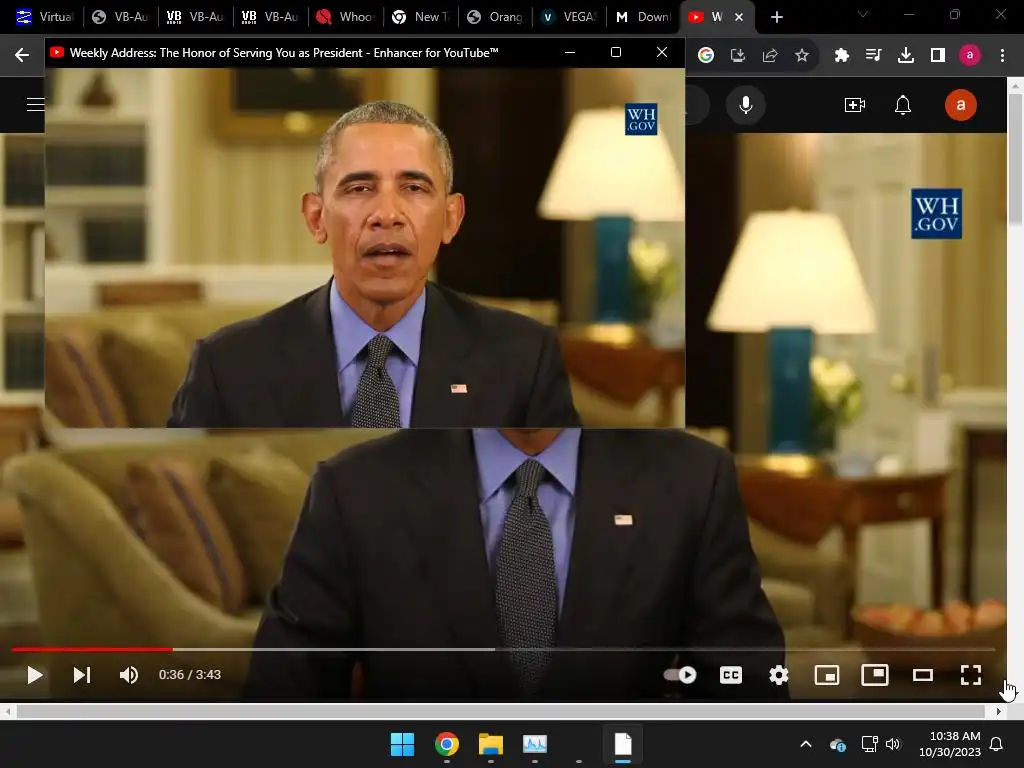Close the active YouTube tab
Viewport: 1024px width, 768px height.
pyautogui.click(x=739, y=18)
